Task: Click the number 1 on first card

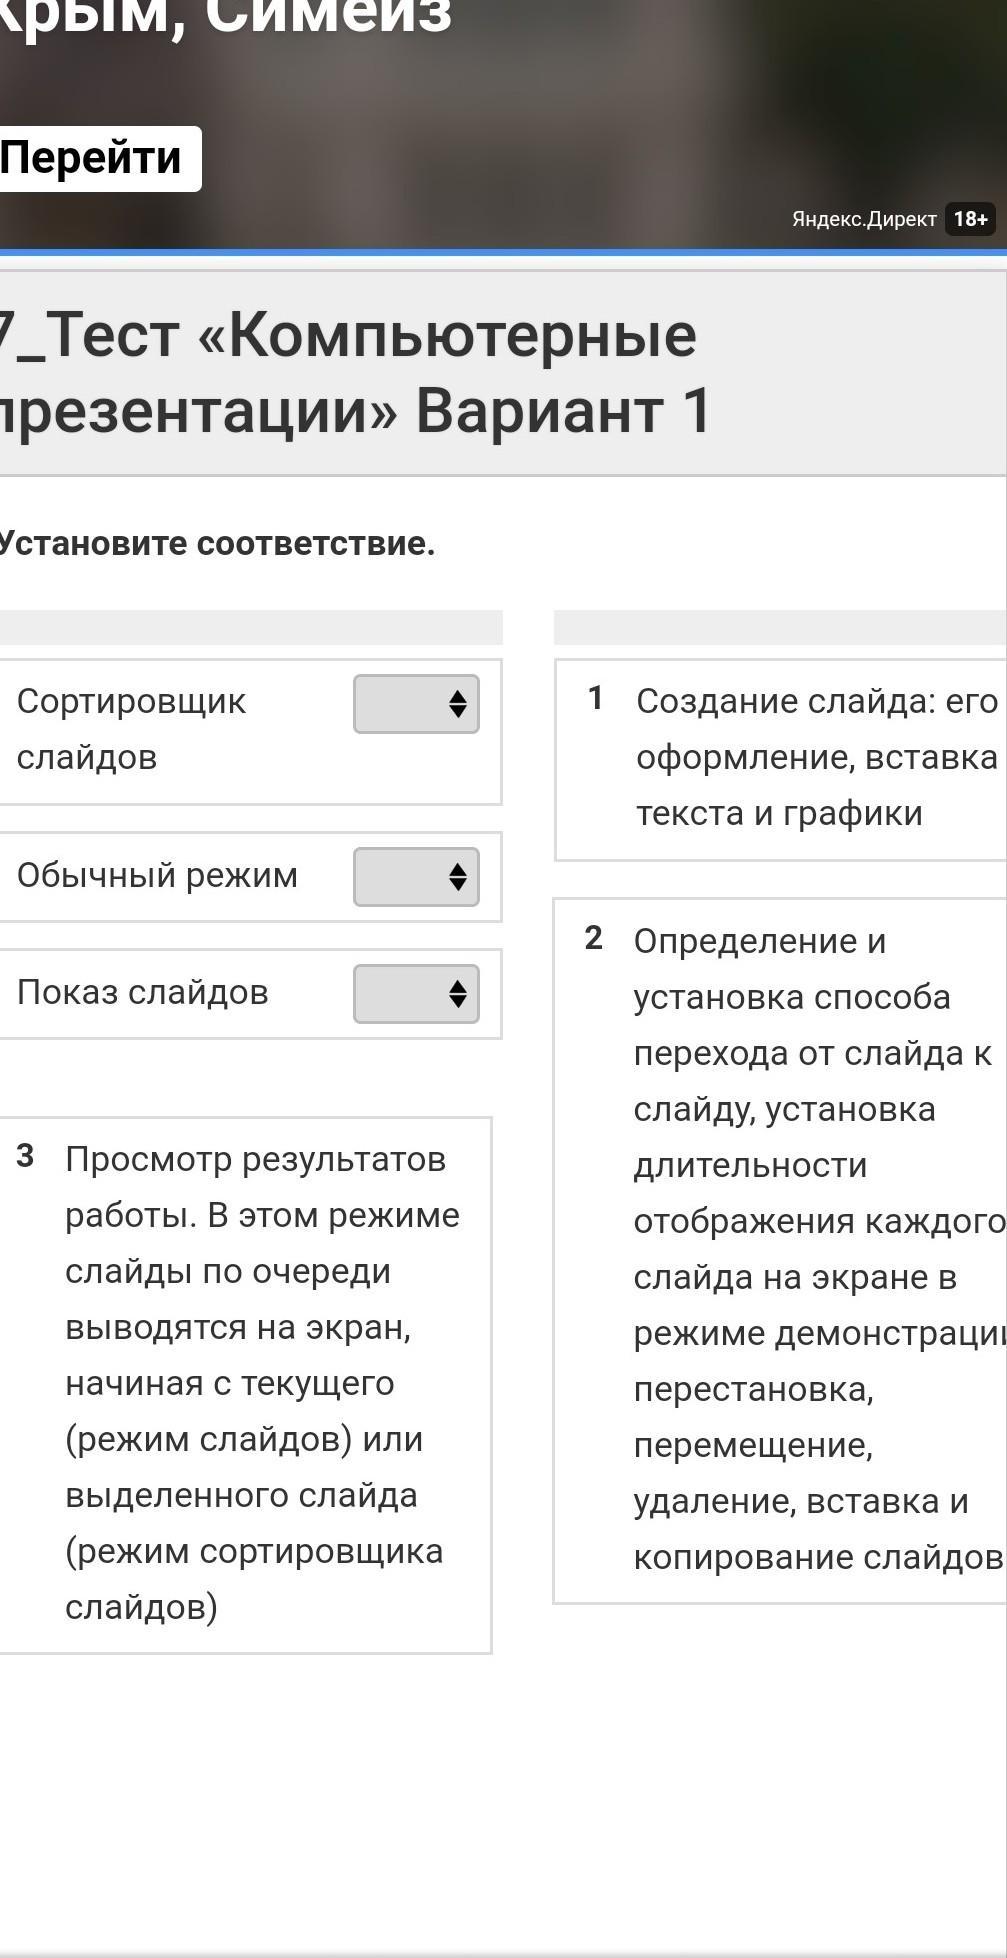Action: [x=595, y=699]
